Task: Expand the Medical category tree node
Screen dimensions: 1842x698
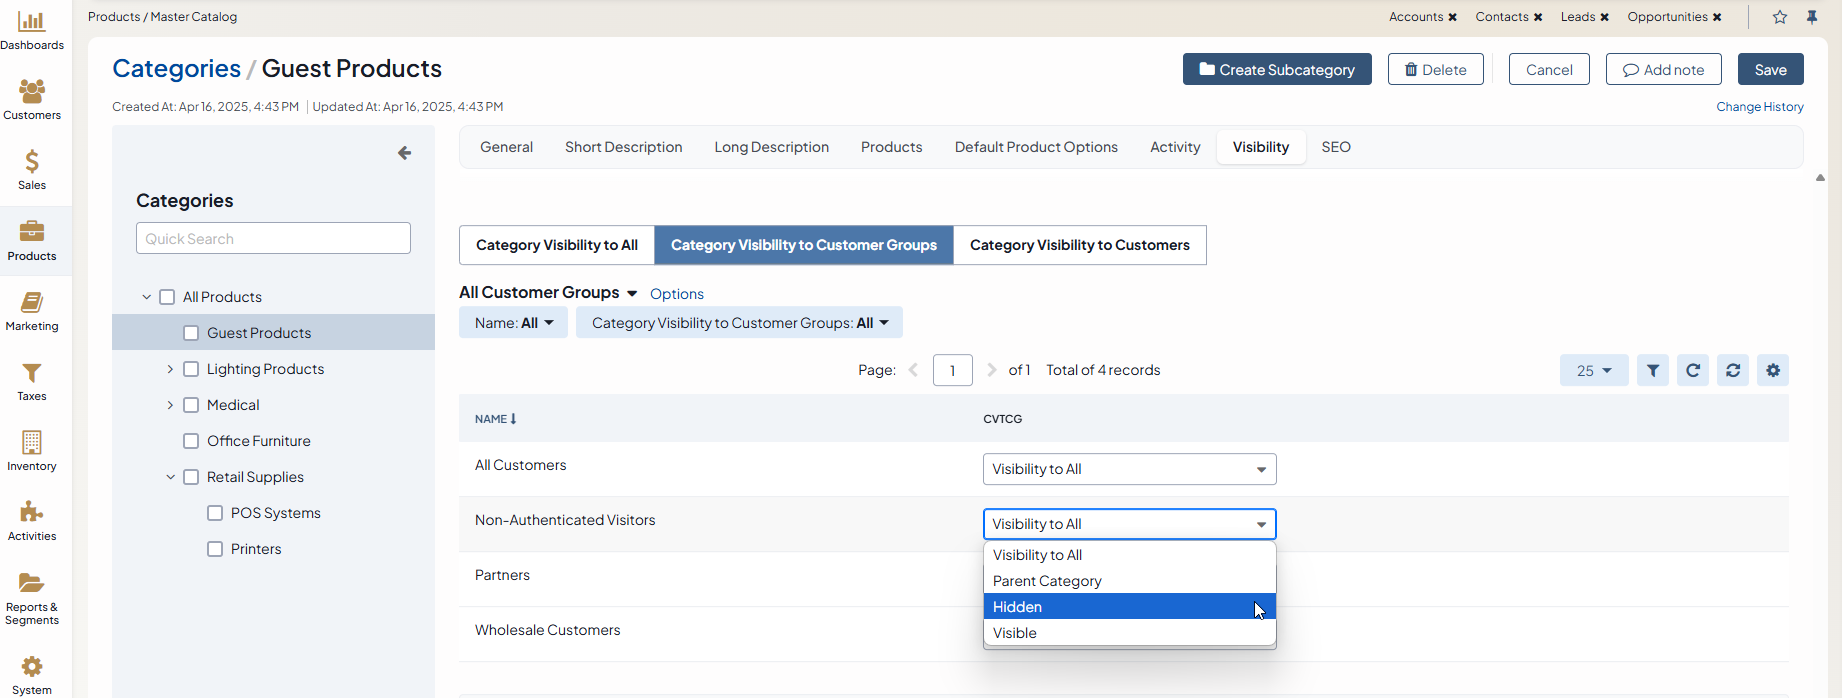Action: [170, 405]
